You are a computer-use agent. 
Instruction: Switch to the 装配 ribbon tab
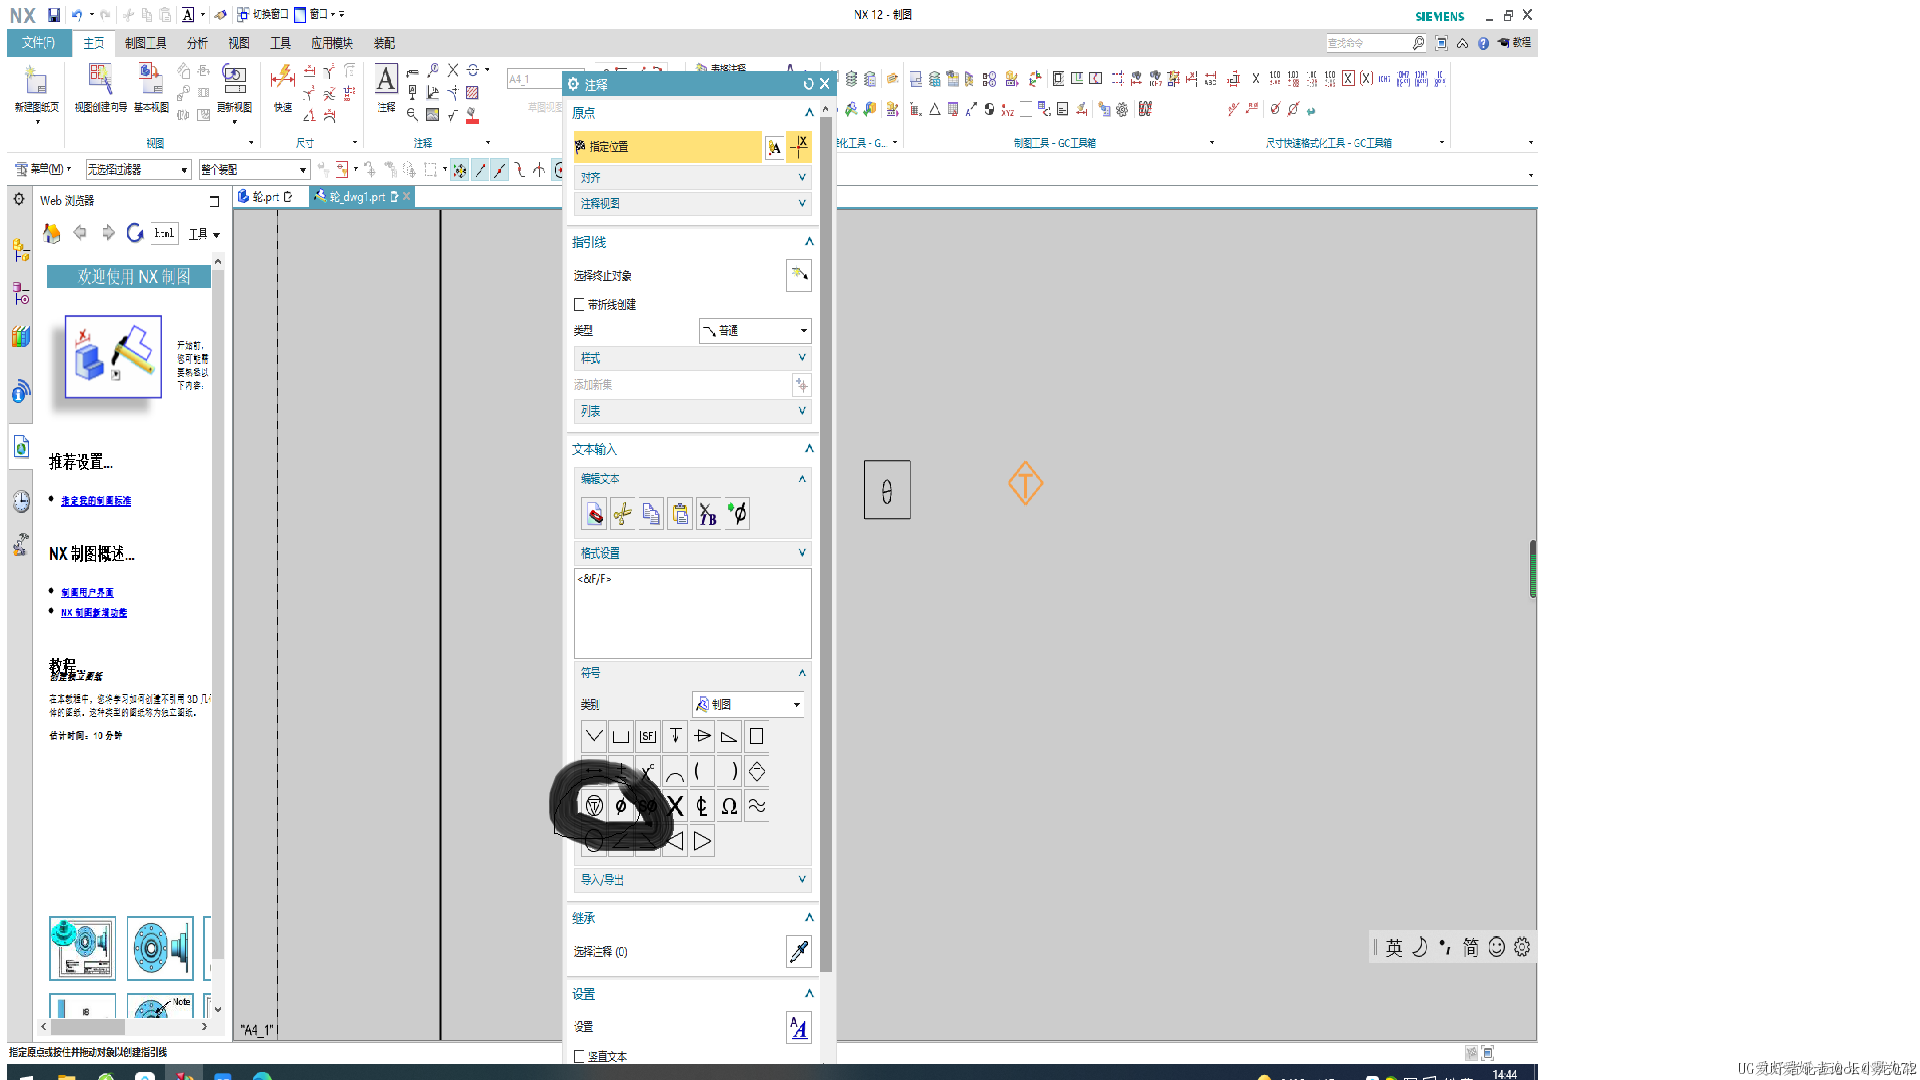(x=384, y=43)
